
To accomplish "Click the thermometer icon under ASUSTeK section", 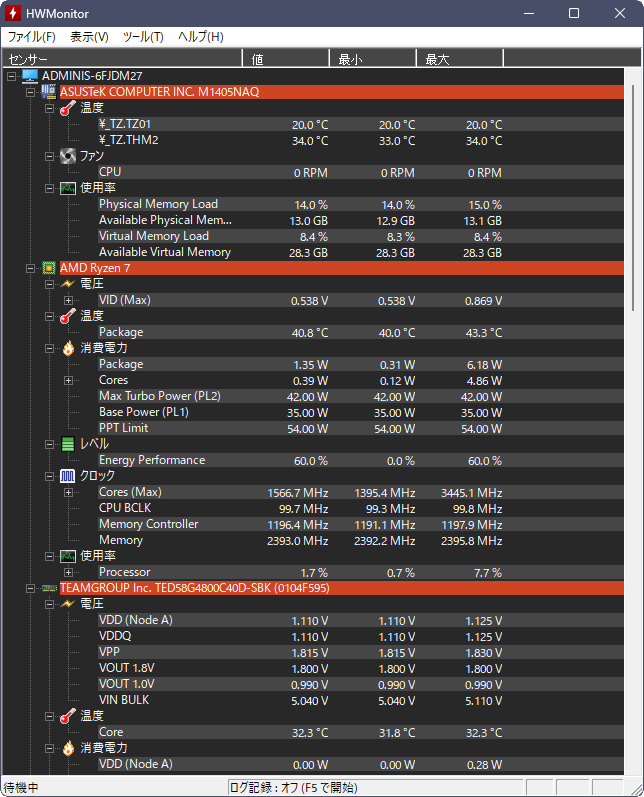I will (x=68, y=108).
